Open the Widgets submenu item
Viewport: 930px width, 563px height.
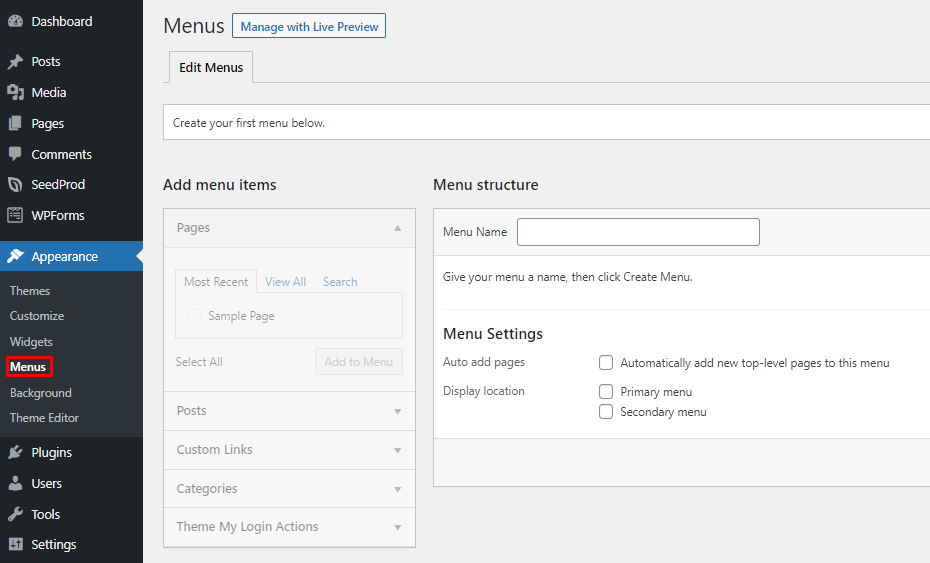tap(31, 342)
